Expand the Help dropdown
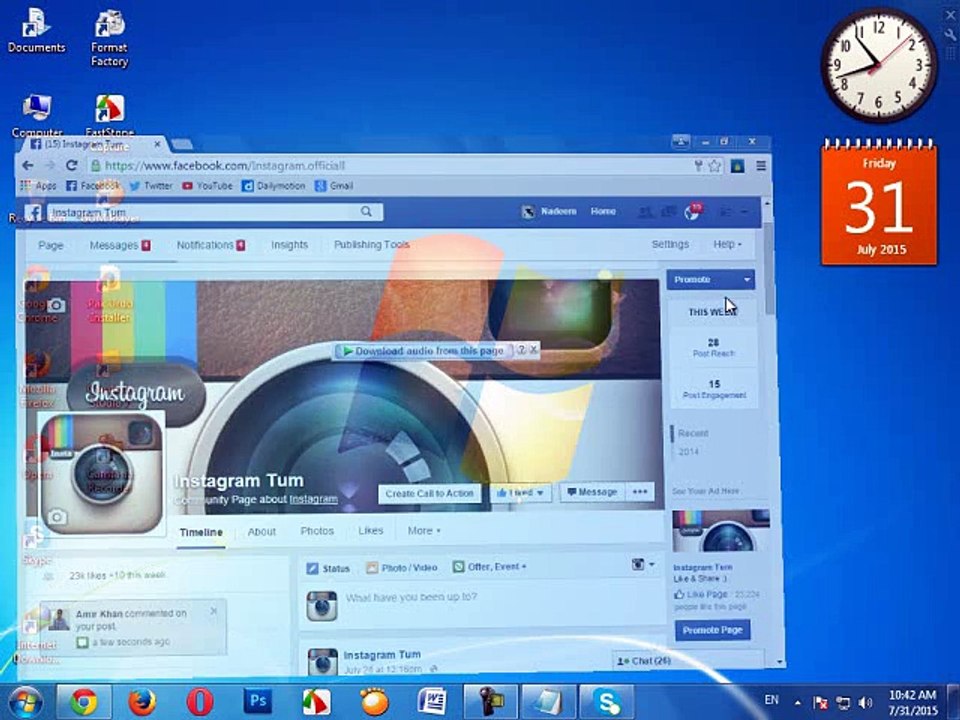The height and width of the screenshot is (720, 960). tap(727, 244)
